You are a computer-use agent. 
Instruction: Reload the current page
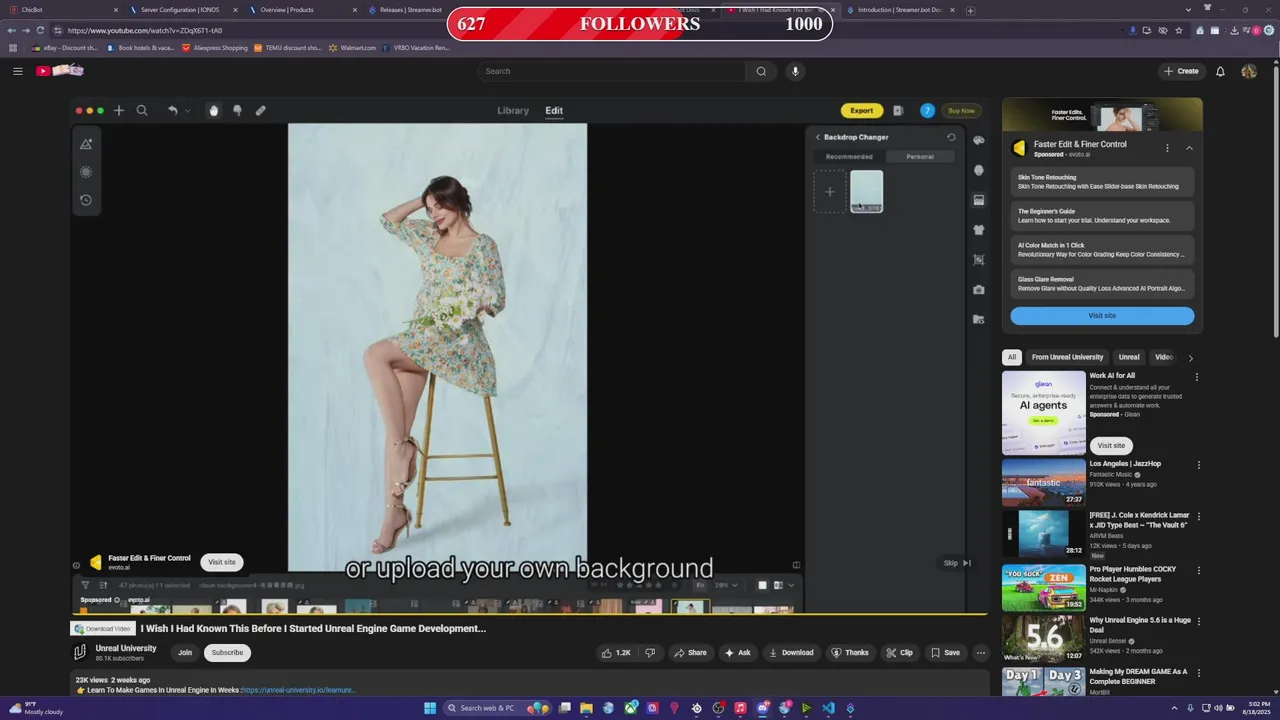40,30
